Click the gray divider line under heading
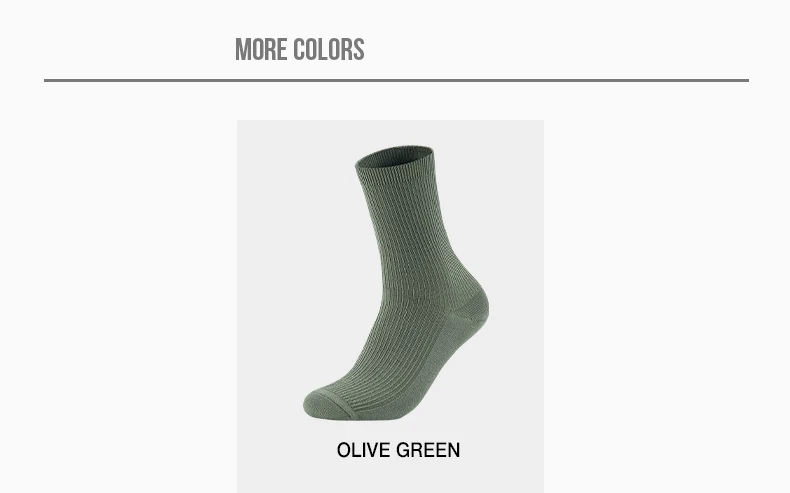The image size is (790, 493). click(x=396, y=80)
